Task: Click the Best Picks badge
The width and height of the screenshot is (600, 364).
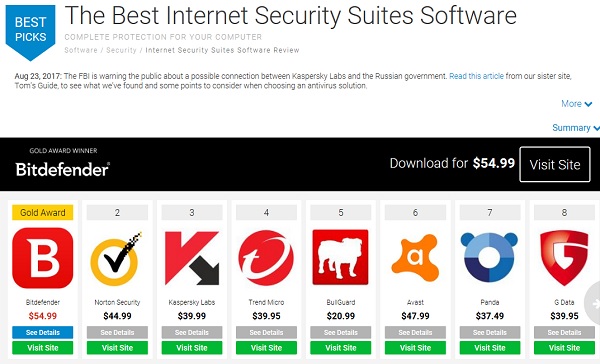Action: pyautogui.click(x=30, y=32)
